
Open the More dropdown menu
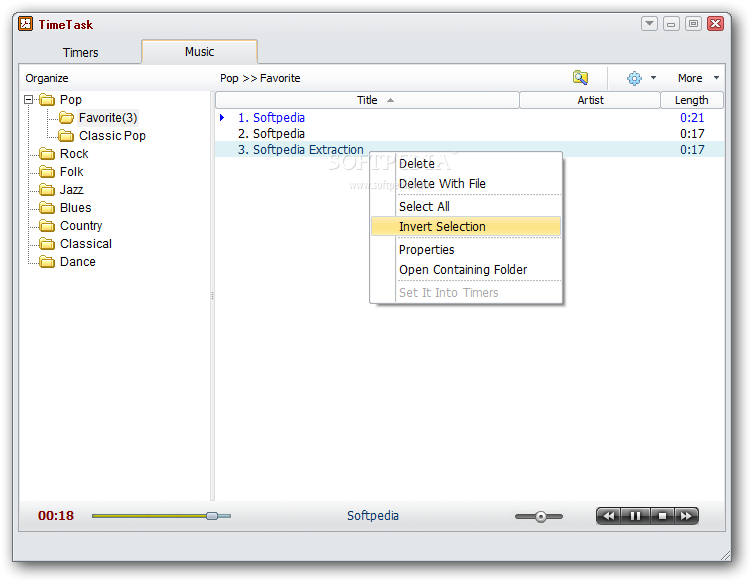pos(698,78)
